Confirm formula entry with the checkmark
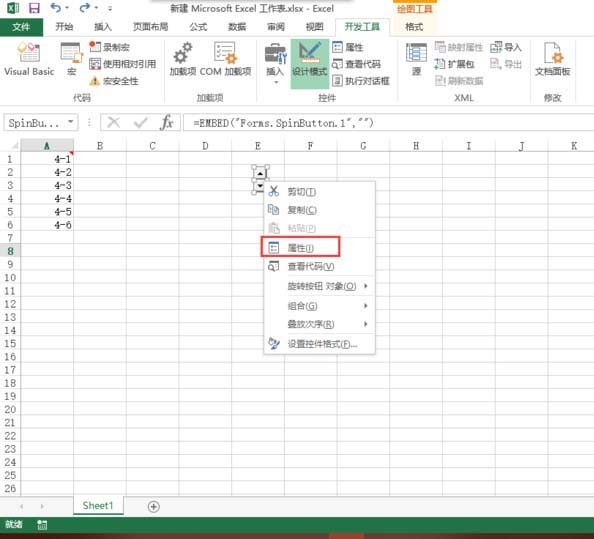This screenshot has height=539, width=594. point(141,122)
